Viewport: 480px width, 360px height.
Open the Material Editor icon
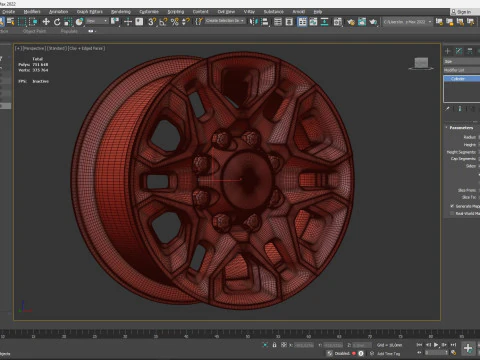(x=338, y=22)
